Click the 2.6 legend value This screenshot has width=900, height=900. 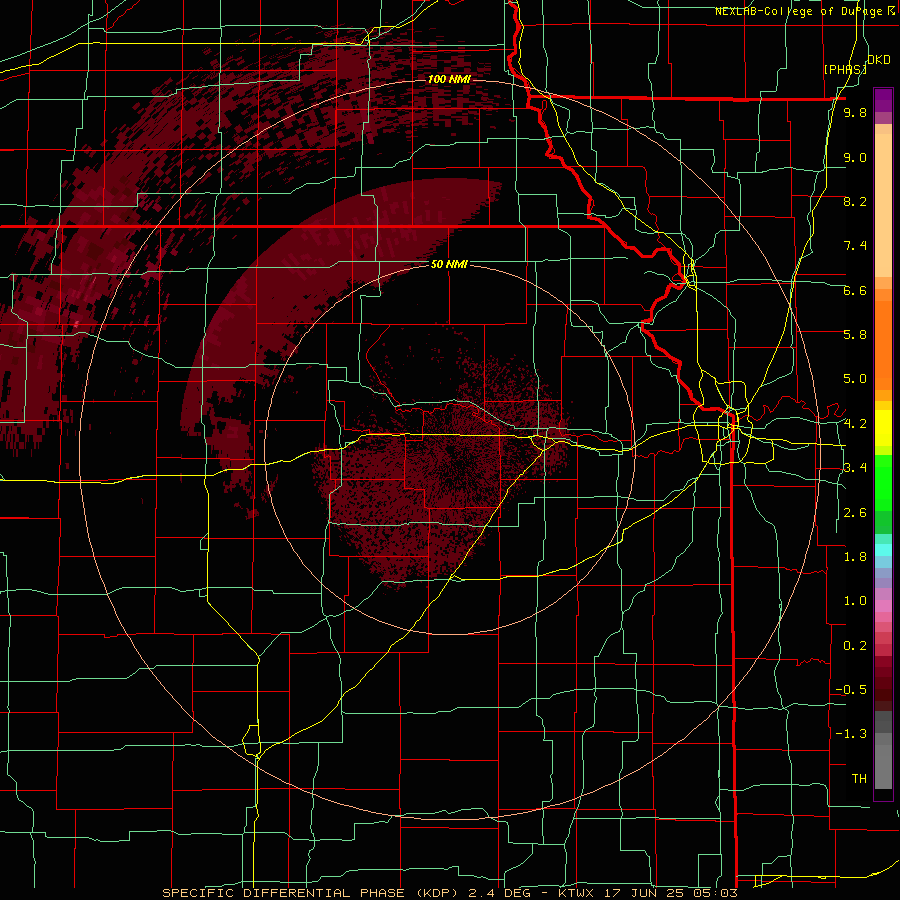click(855, 513)
